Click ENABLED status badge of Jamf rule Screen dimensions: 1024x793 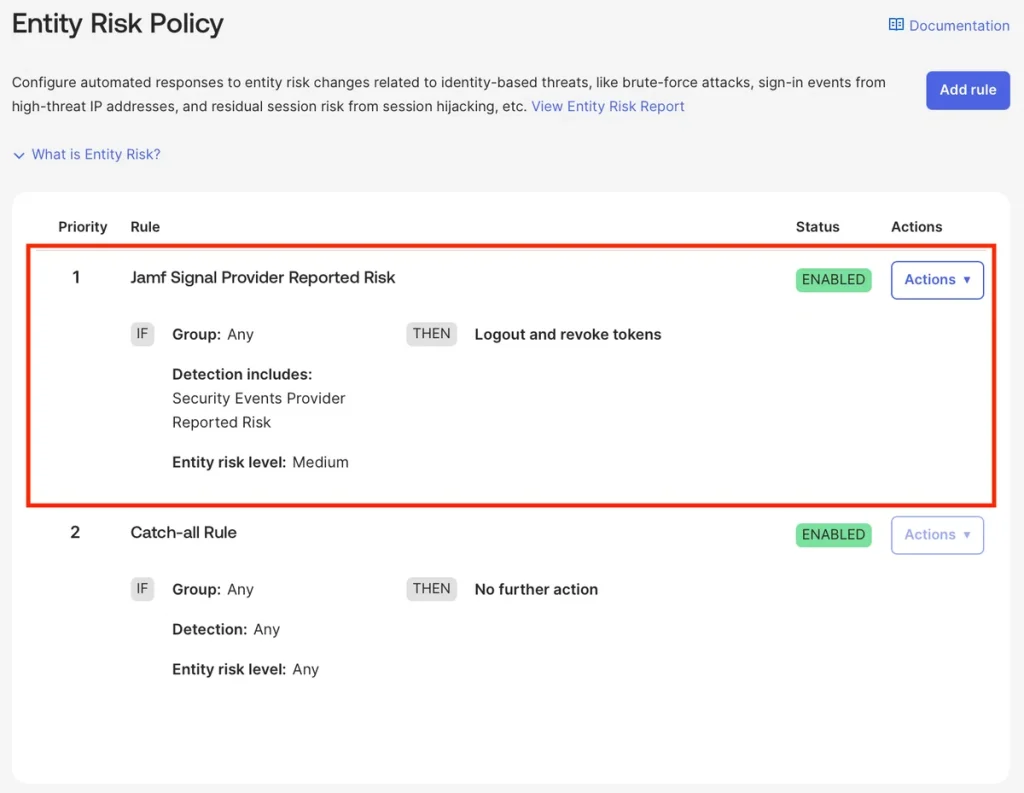833,280
